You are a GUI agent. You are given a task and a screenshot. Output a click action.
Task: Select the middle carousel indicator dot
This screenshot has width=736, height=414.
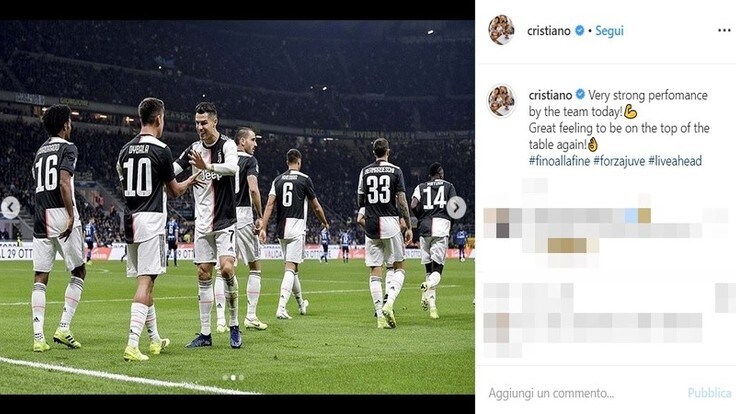233,377
